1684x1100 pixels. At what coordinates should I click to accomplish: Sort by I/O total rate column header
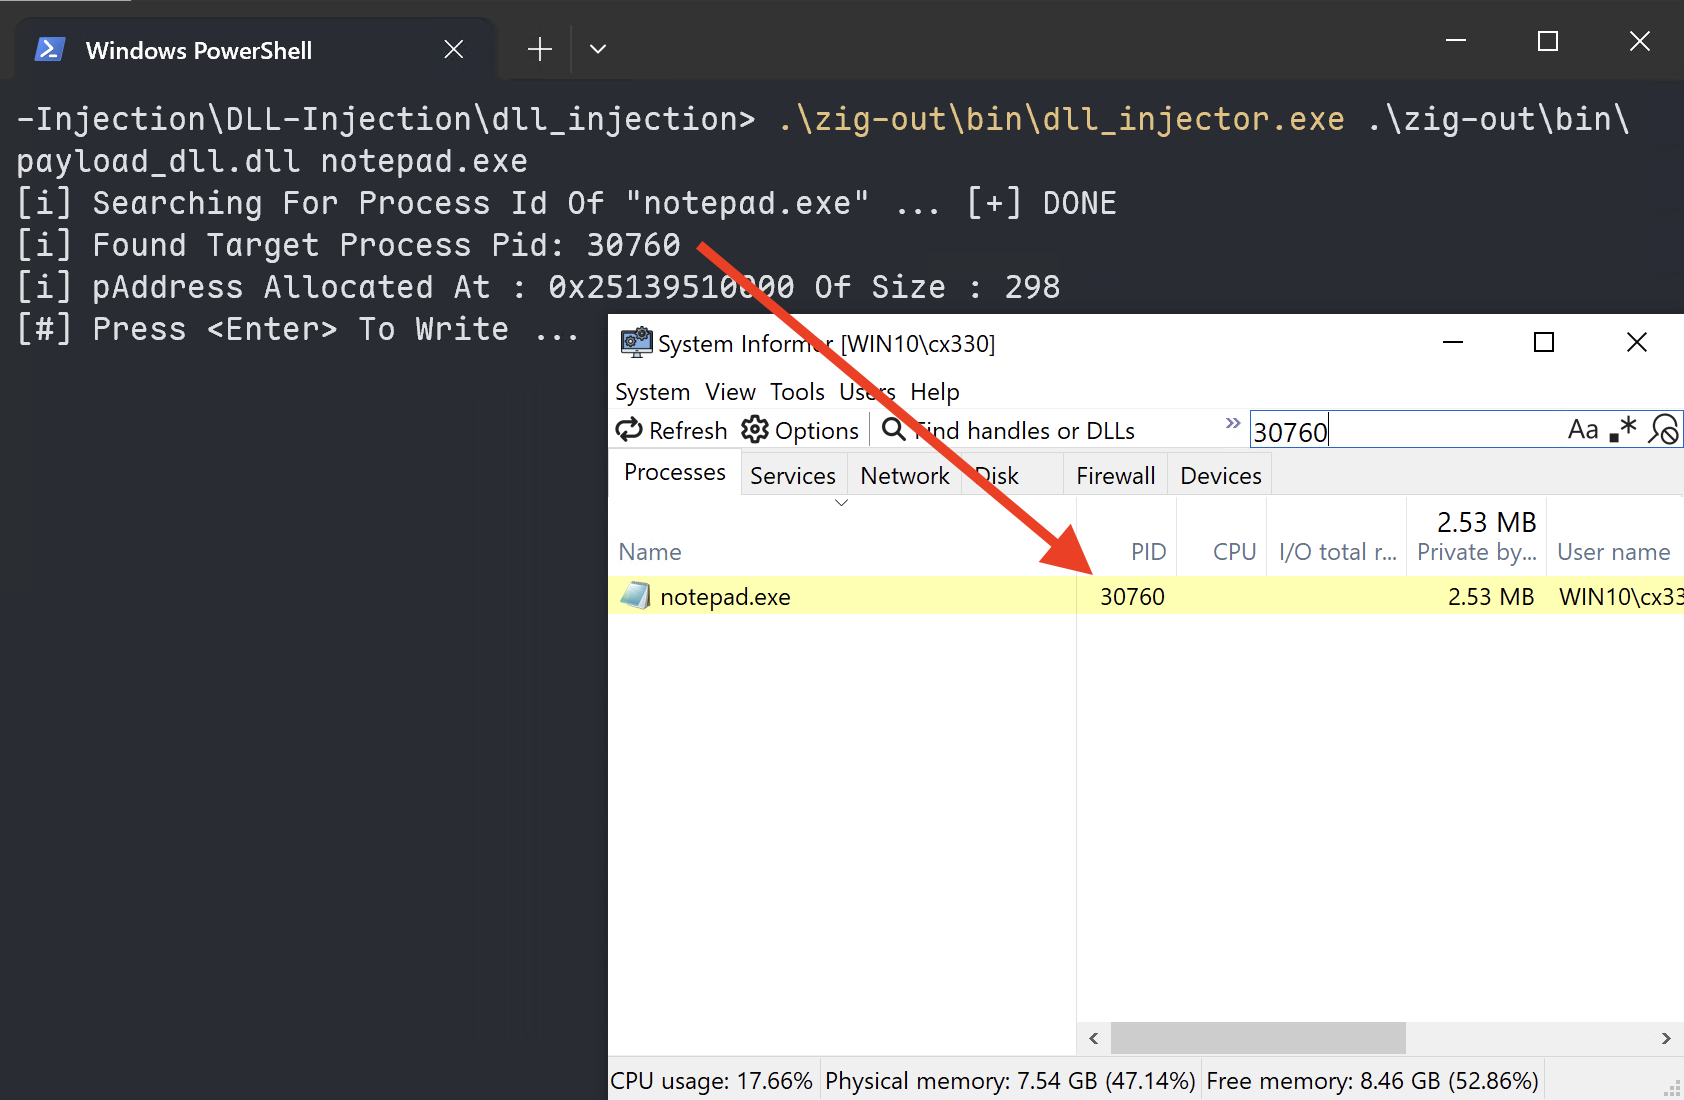[x=1337, y=537]
